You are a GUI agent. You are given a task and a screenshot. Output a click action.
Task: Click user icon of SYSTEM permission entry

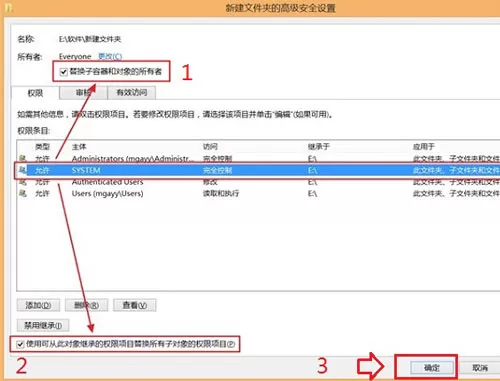[x=22, y=170]
